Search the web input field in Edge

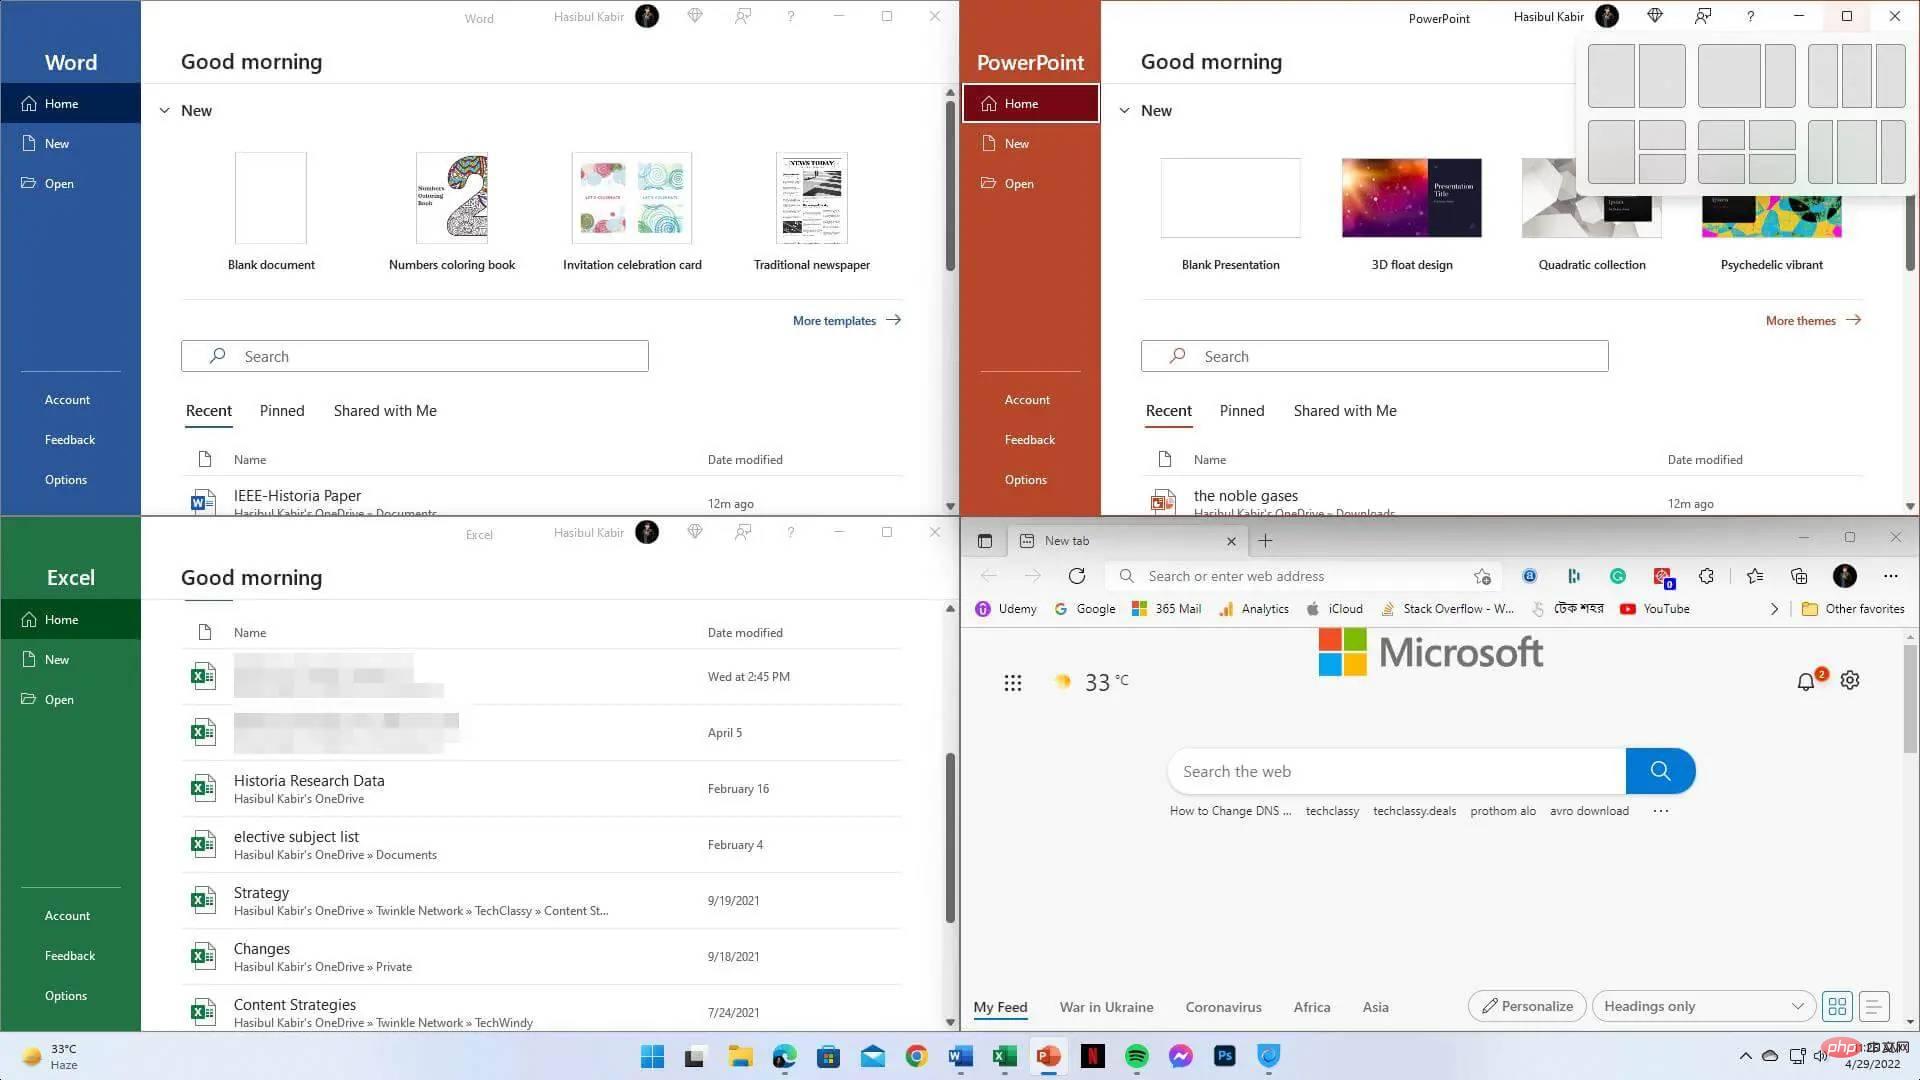(x=1398, y=770)
